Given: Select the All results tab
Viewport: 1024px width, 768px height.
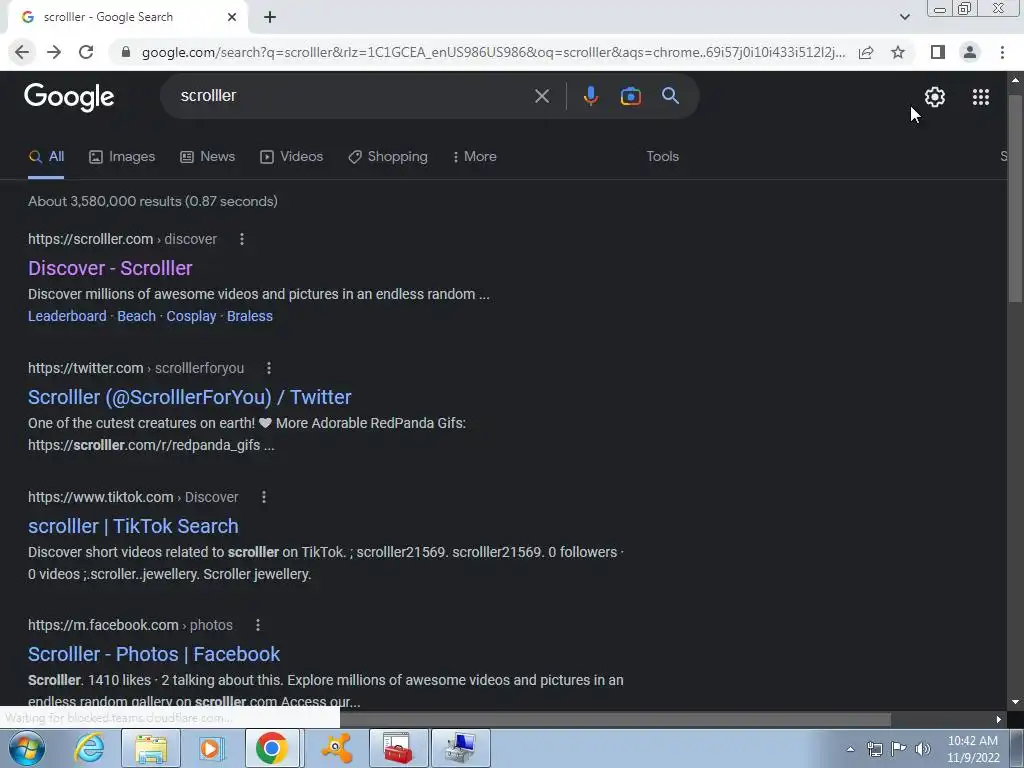Looking at the screenshot, I should click(46, 157).
